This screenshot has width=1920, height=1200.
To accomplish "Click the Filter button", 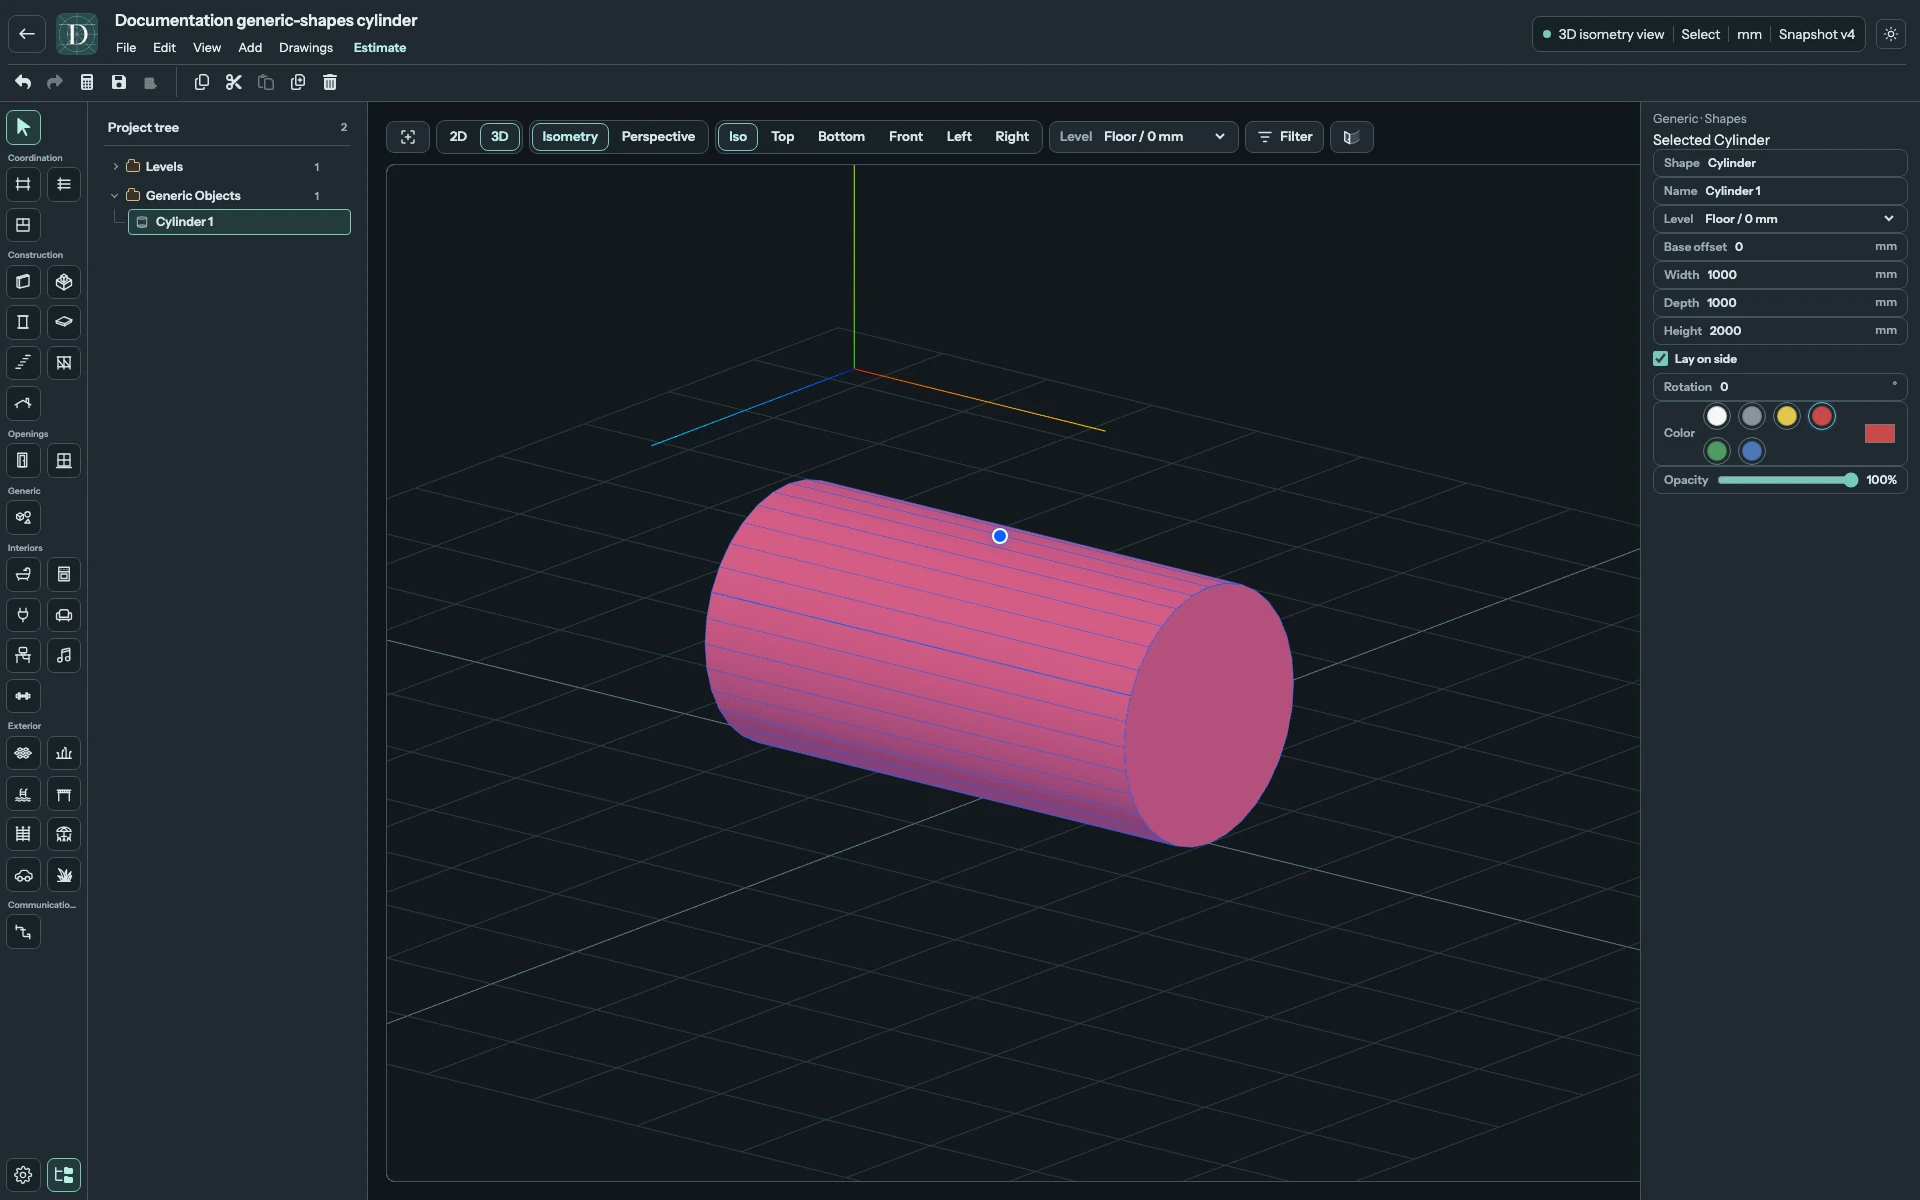I will click(1285, 137).
